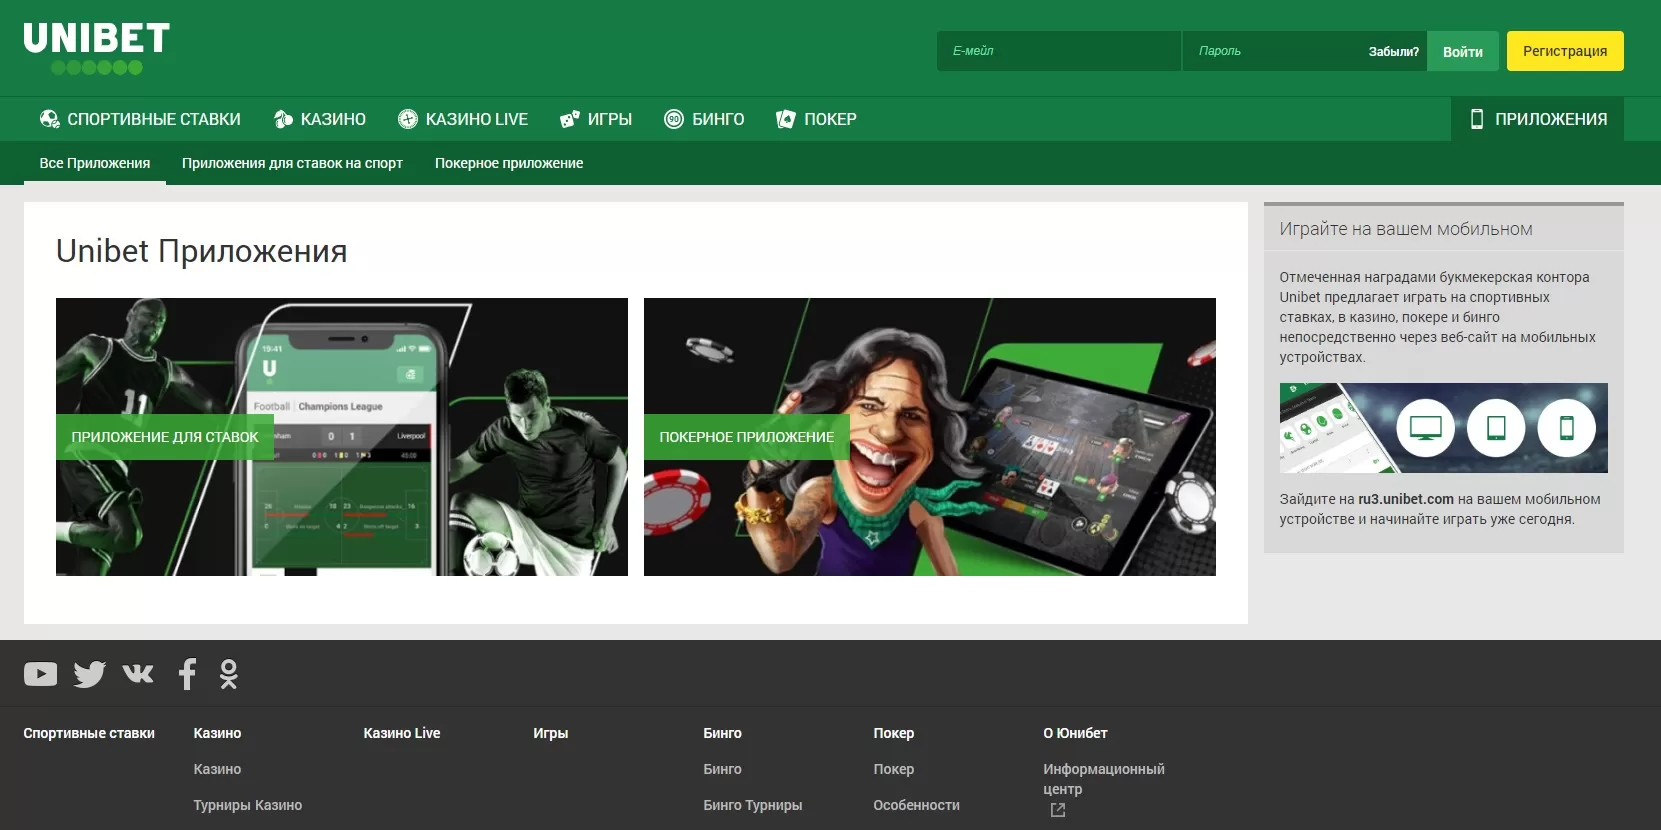Click footer link Информационный центр

point(1104,779)
